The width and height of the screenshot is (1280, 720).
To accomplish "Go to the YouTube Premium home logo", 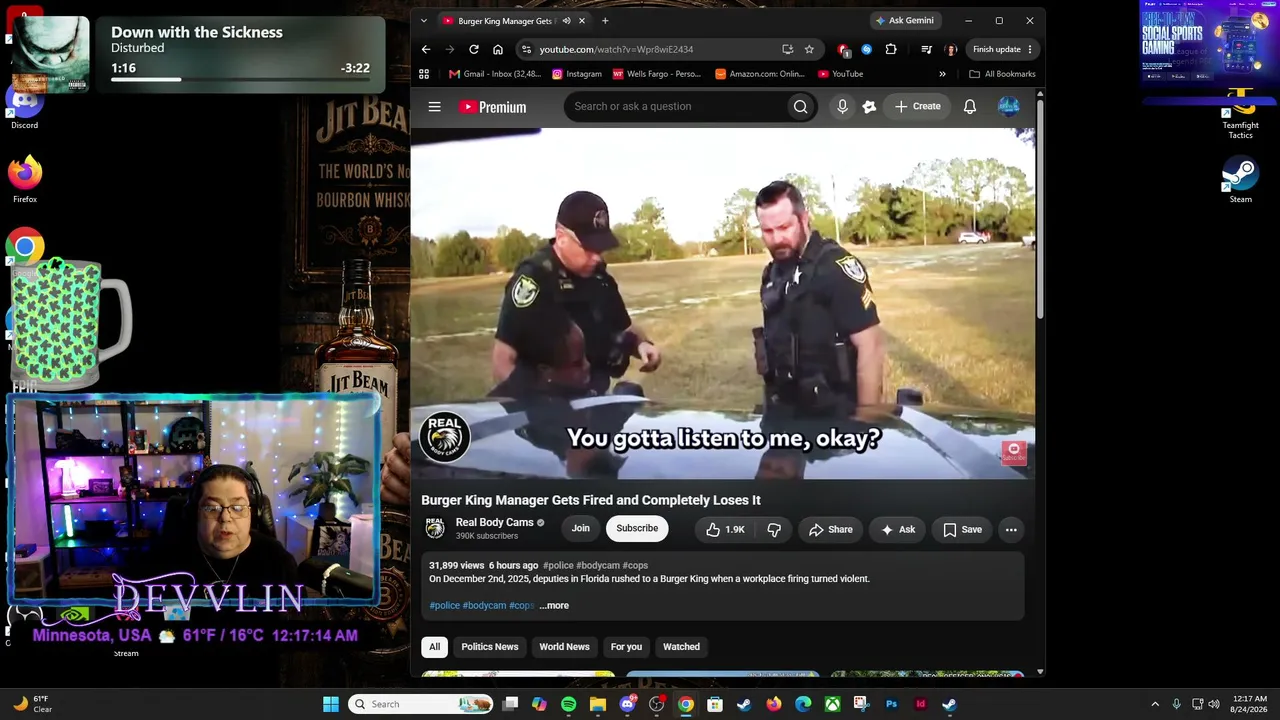I will [493, 107].
